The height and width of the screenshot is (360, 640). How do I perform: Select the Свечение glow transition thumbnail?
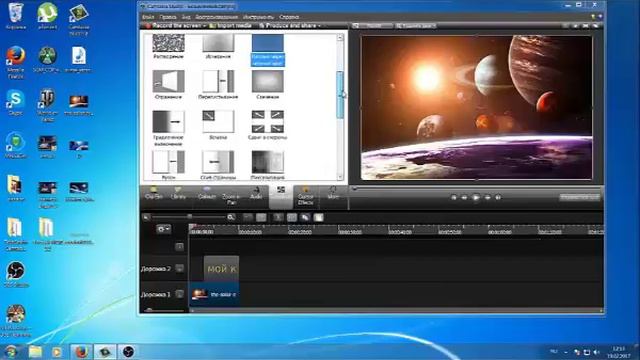pos(268,81)
